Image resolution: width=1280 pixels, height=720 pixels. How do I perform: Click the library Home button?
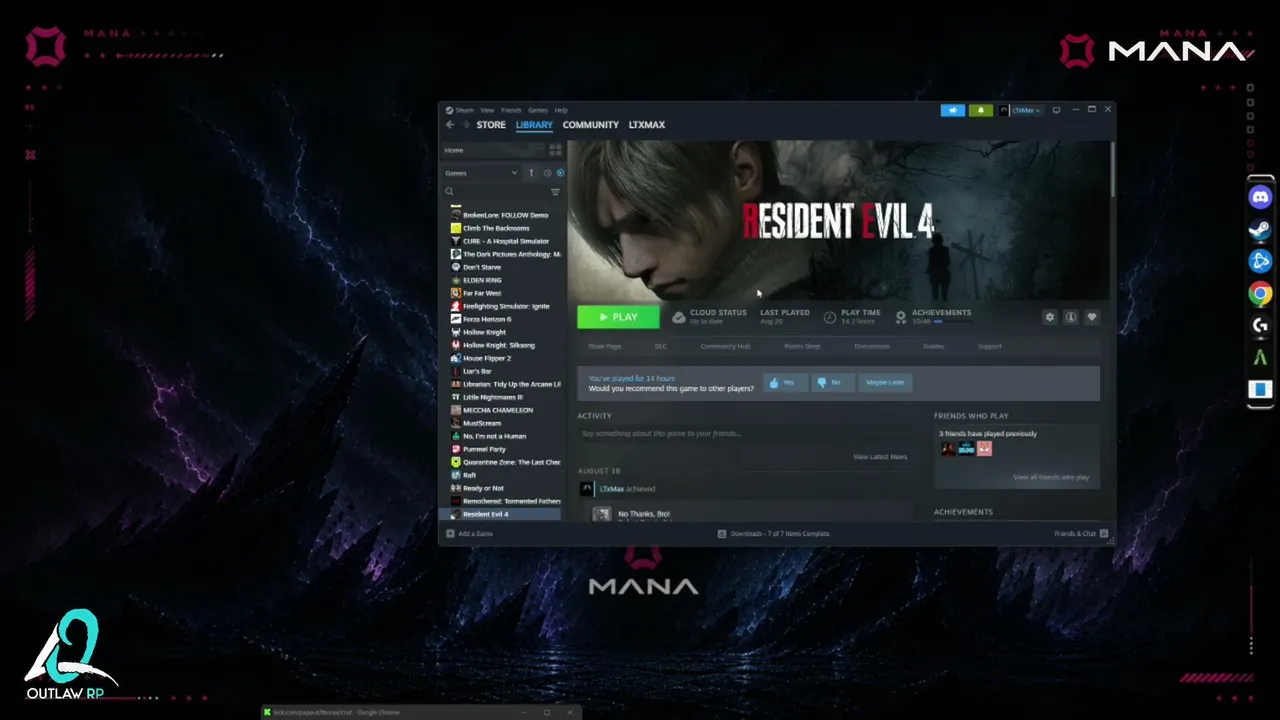[493, 150]
